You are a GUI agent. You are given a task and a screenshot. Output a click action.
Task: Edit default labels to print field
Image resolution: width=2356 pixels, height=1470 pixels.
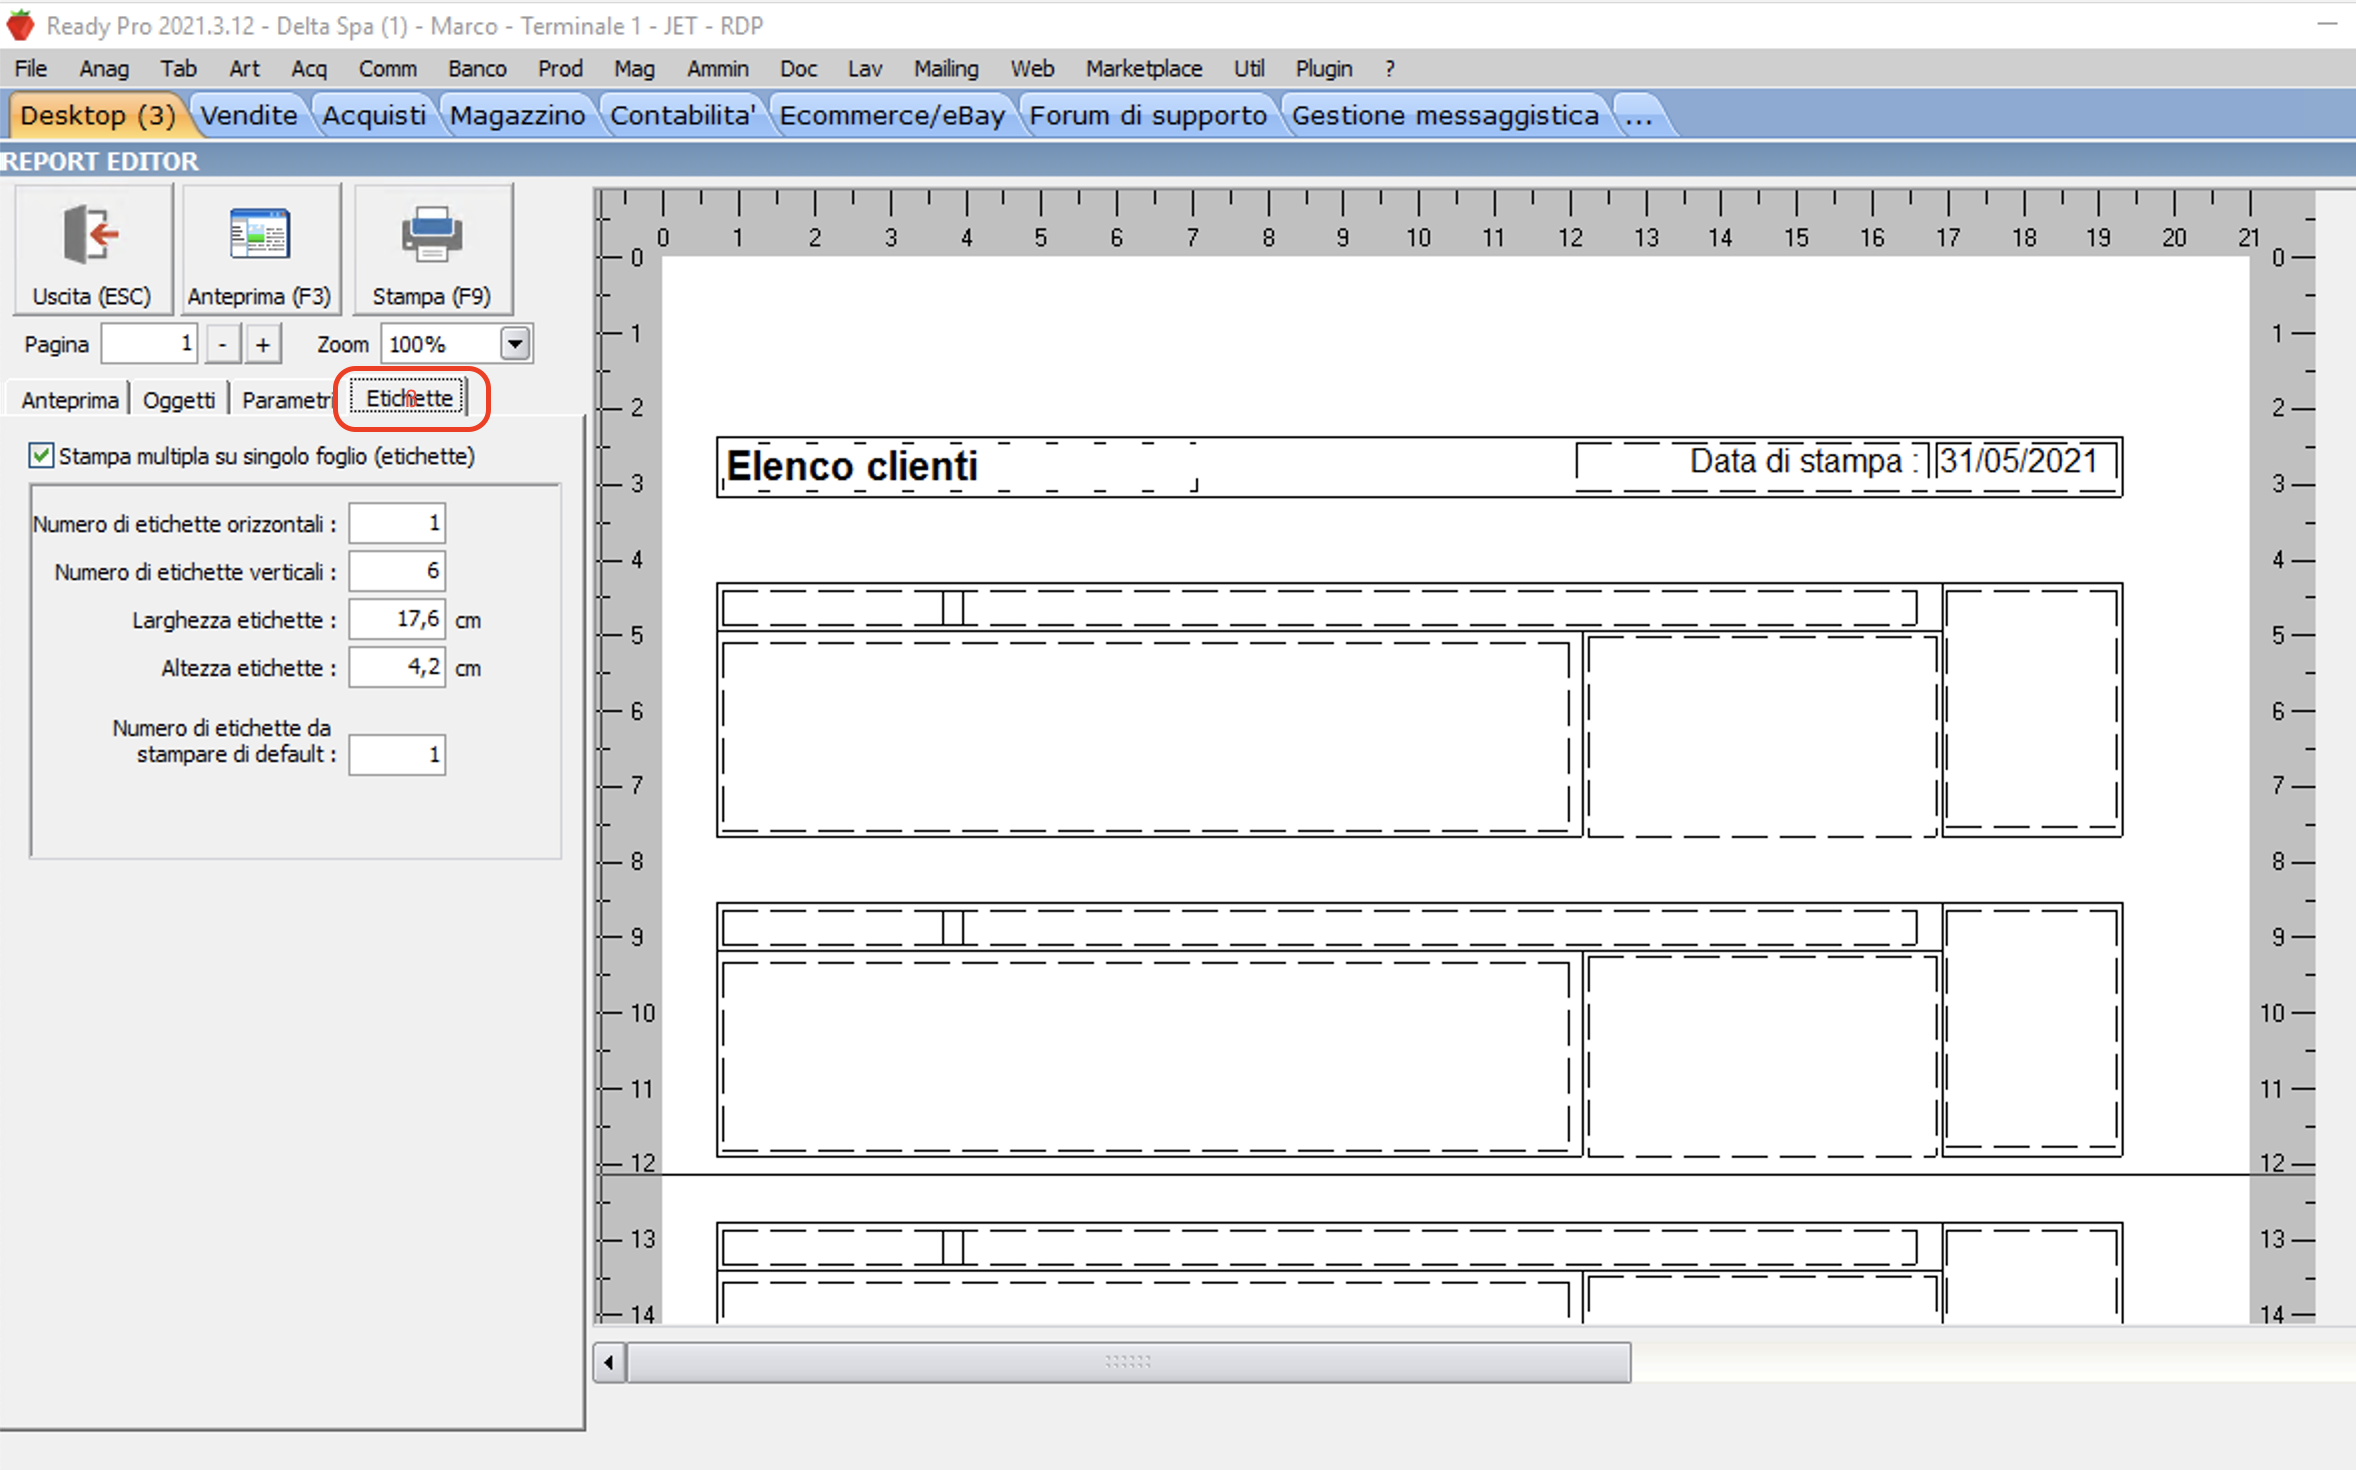(397, 754)
